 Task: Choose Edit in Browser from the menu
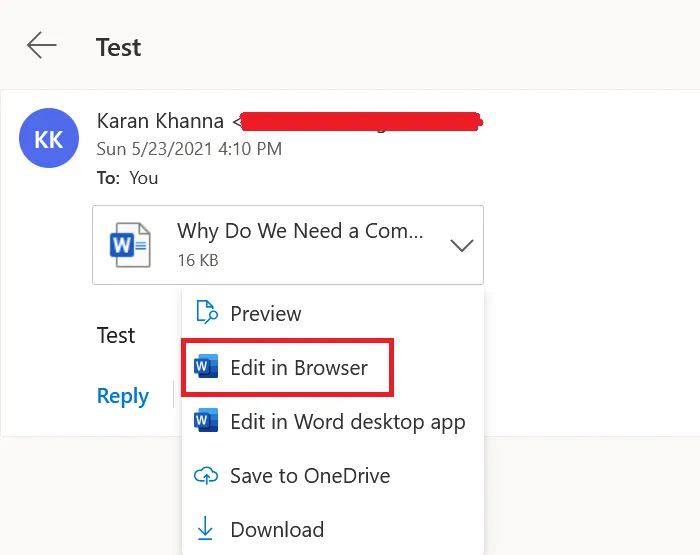click(x=299, y=367)
